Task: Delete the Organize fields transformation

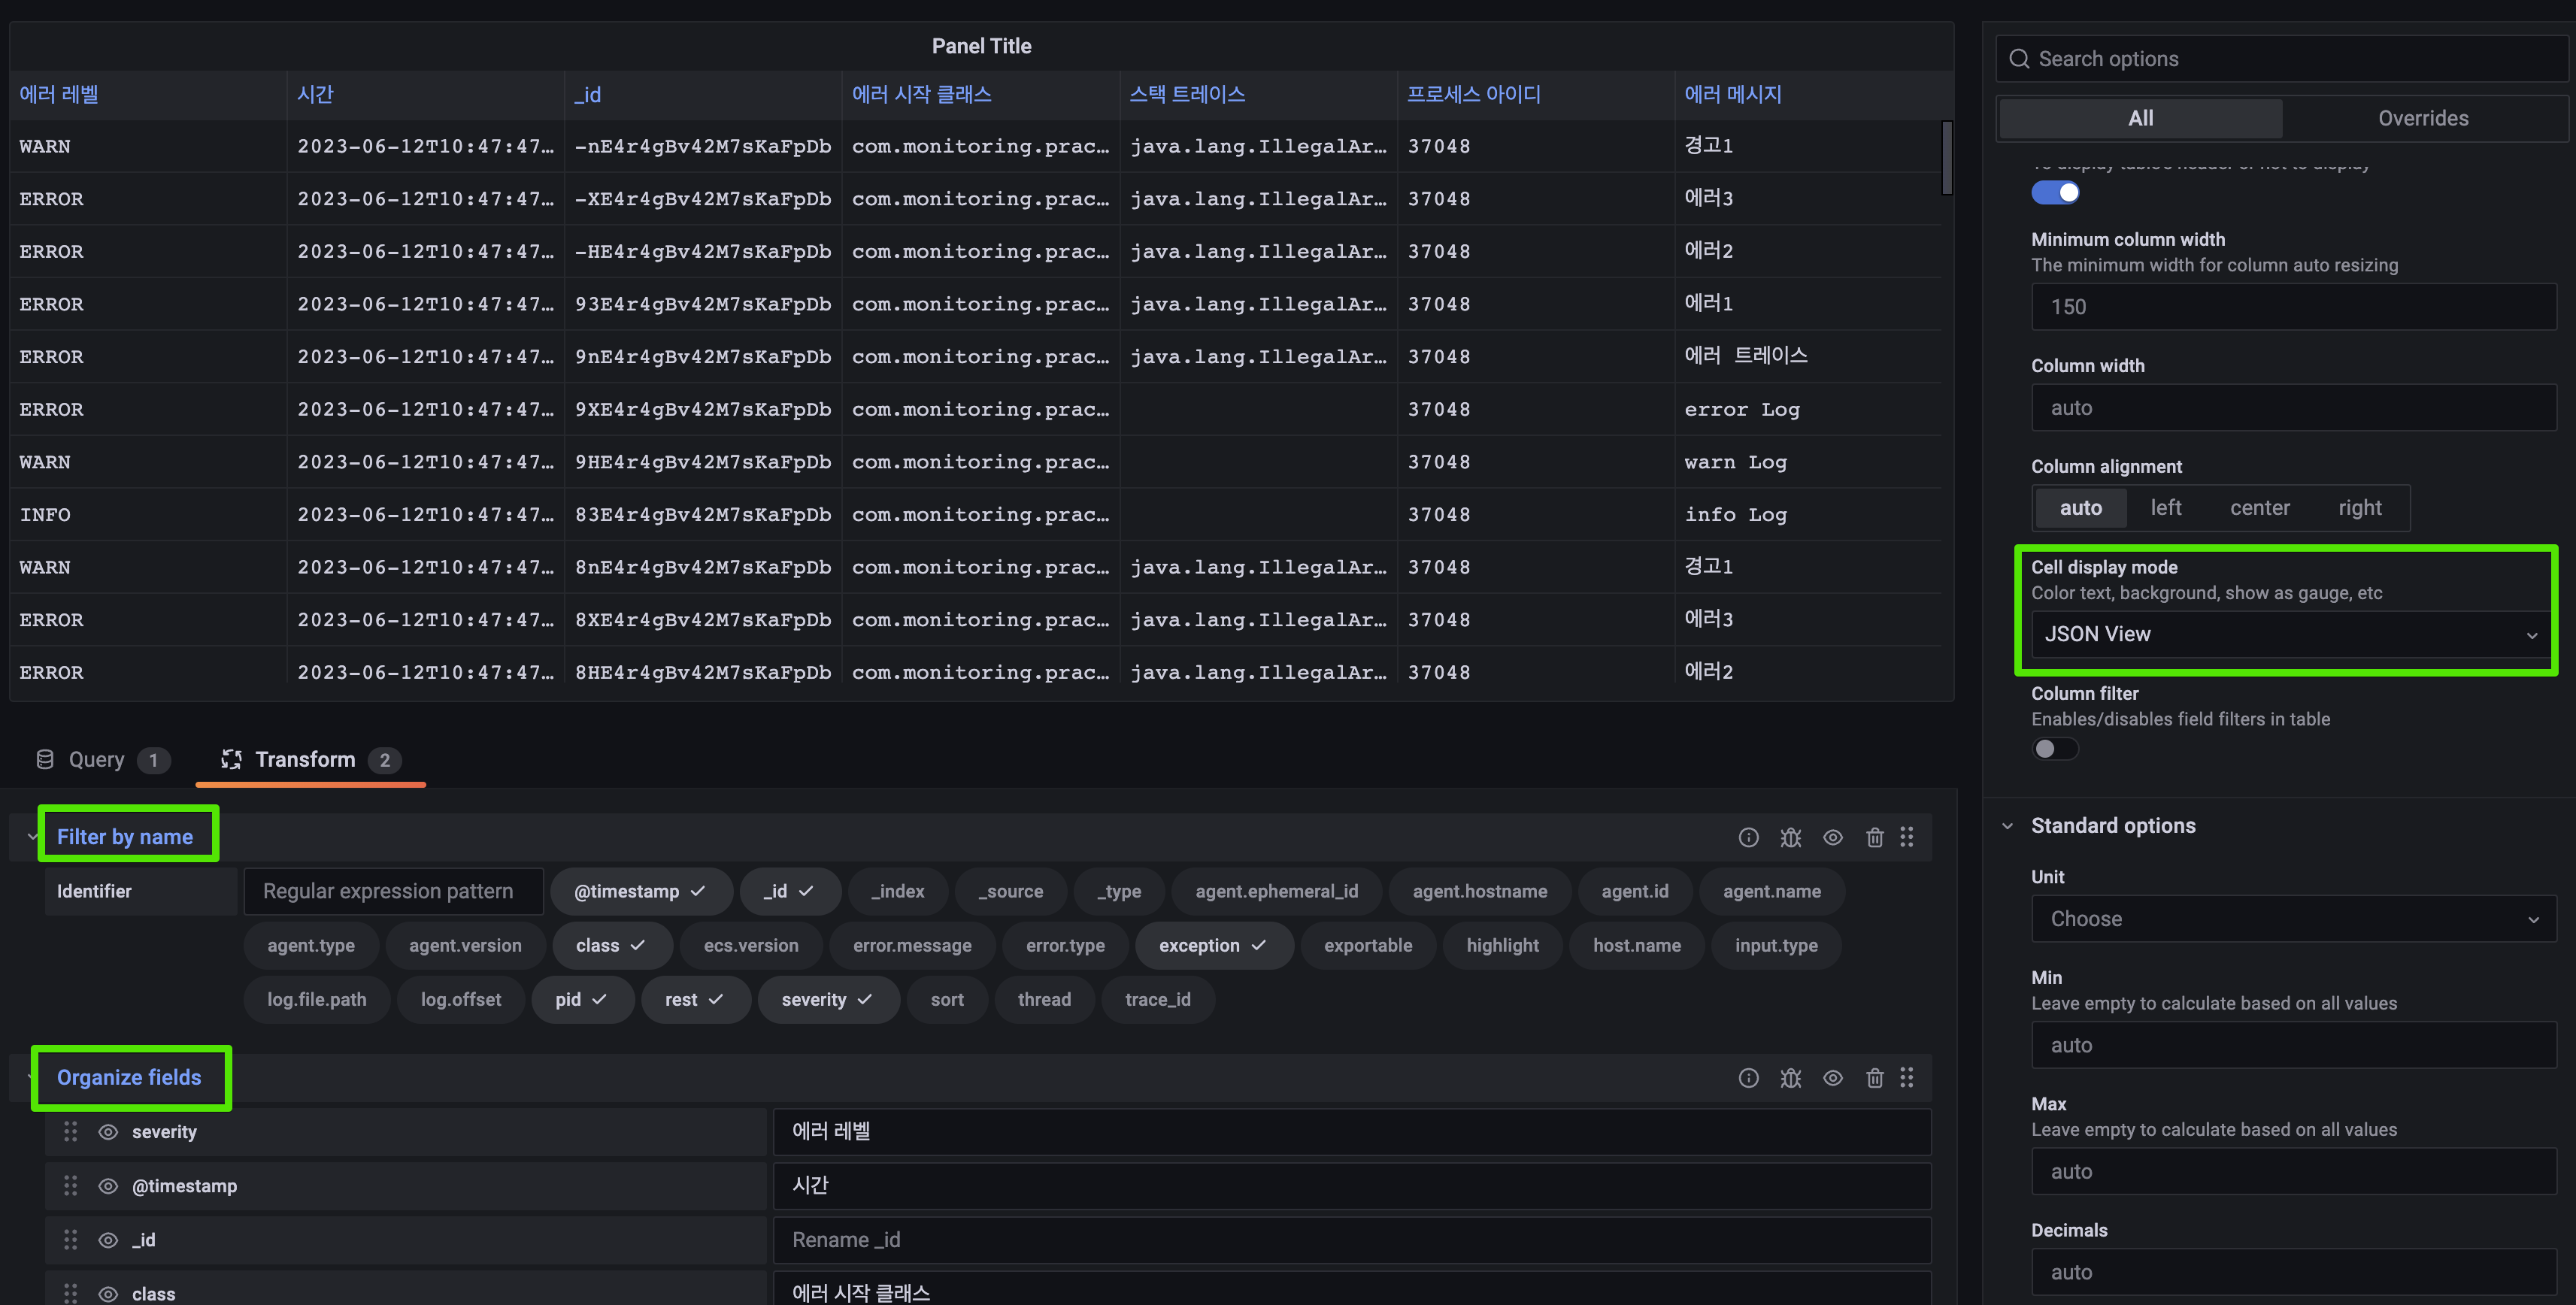Action: [x=1874, y=1077]
